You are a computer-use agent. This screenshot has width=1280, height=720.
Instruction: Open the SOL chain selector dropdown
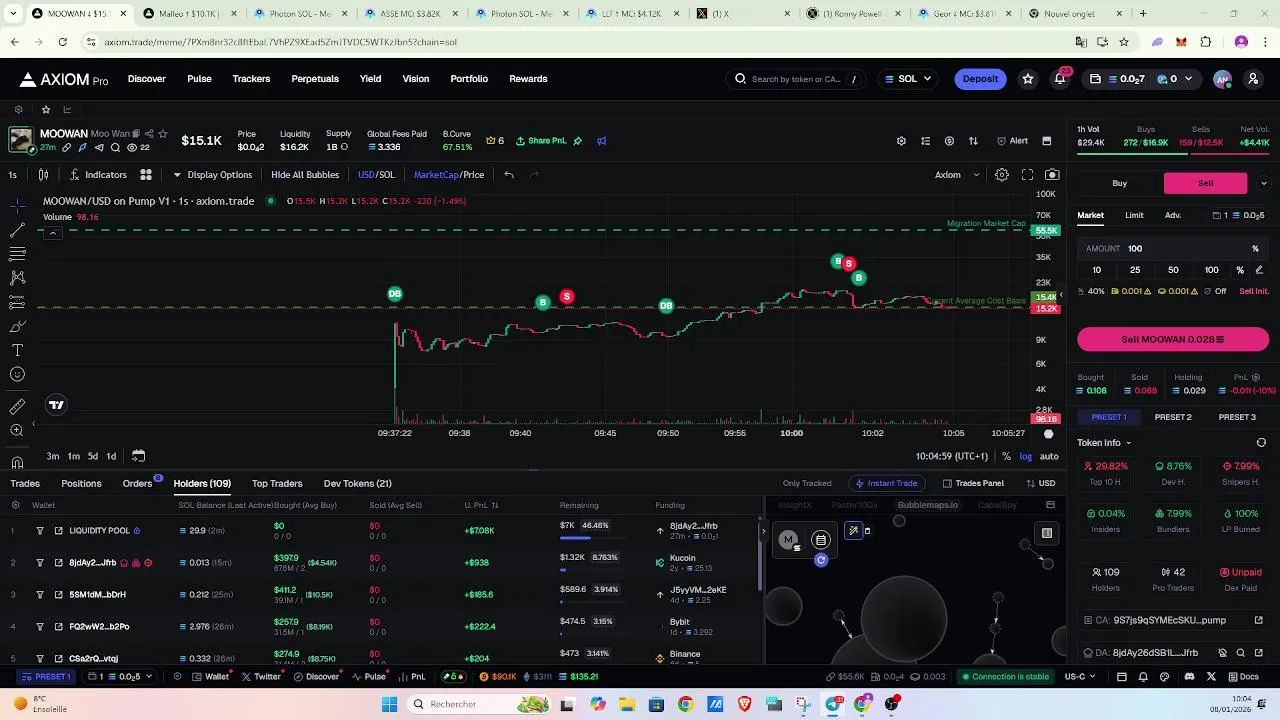[909, 79]
